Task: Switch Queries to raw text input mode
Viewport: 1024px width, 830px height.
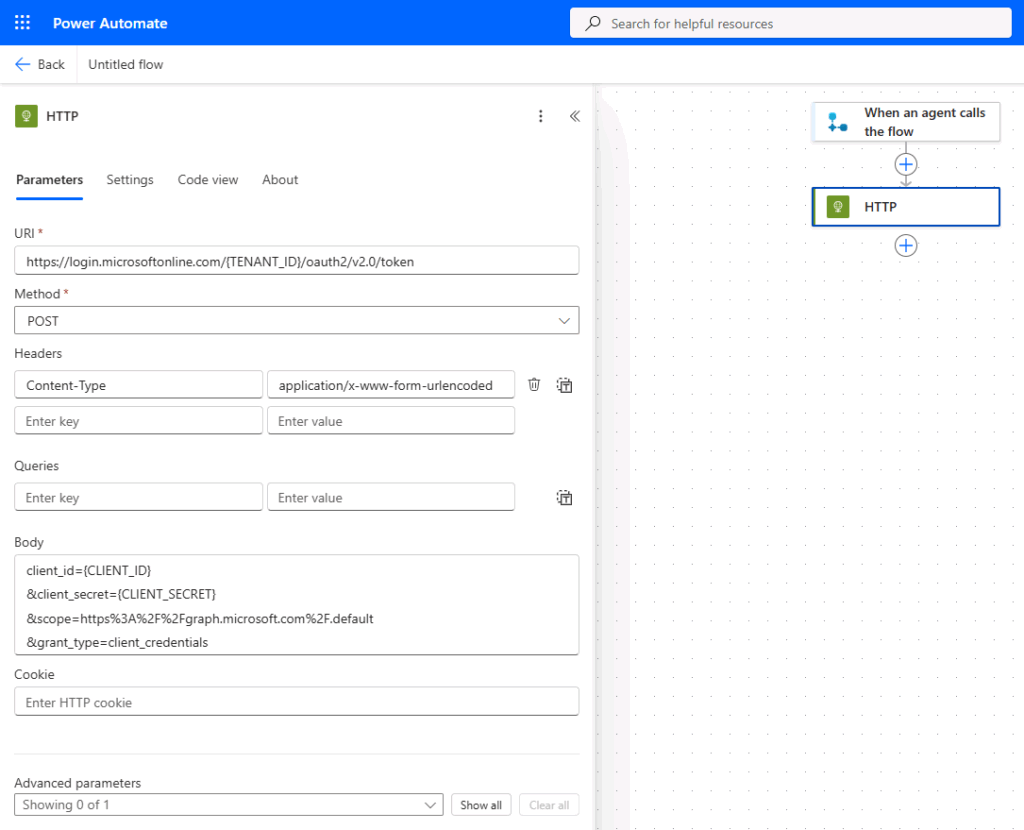Action: [564, 497]
